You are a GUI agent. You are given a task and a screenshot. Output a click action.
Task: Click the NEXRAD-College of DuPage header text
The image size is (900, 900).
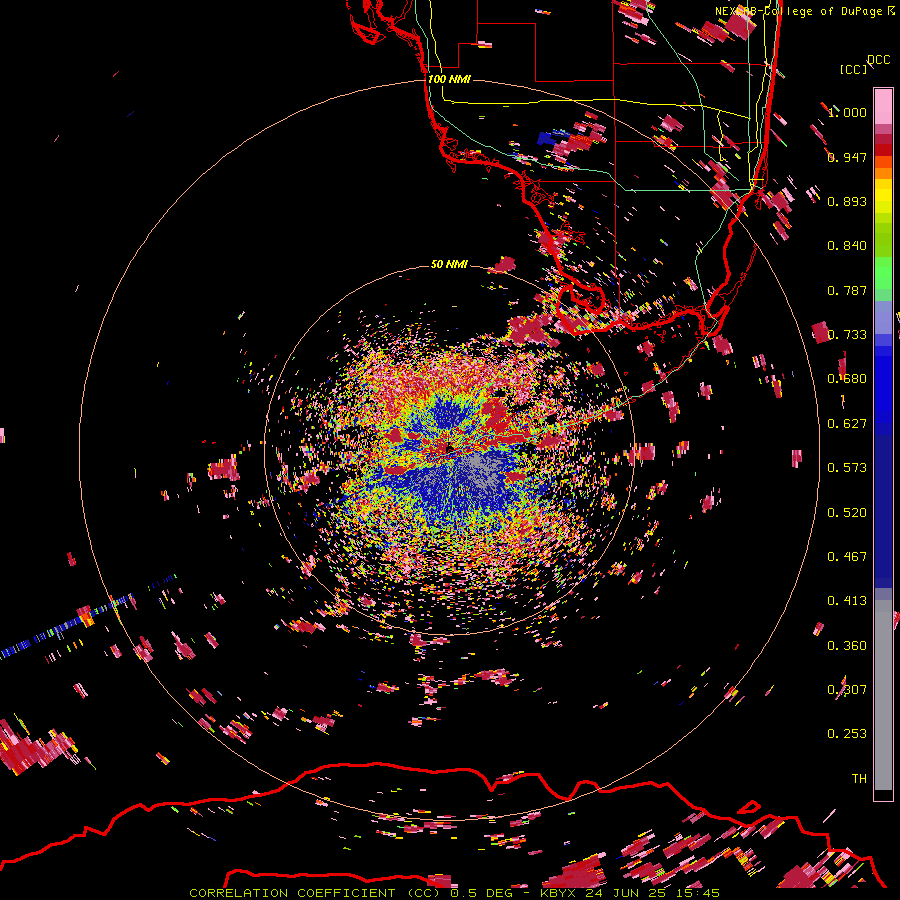805,11
